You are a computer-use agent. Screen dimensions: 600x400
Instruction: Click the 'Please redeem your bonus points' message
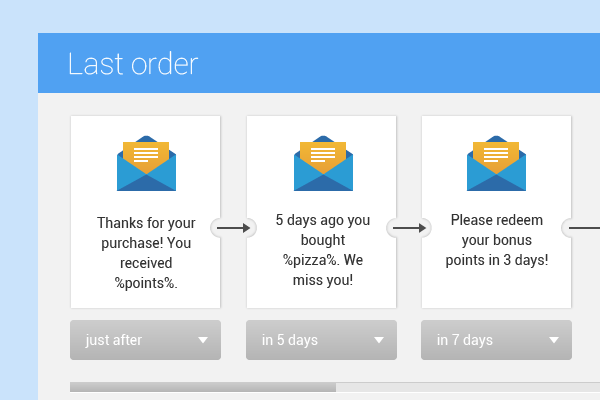(x=497, y=240)
